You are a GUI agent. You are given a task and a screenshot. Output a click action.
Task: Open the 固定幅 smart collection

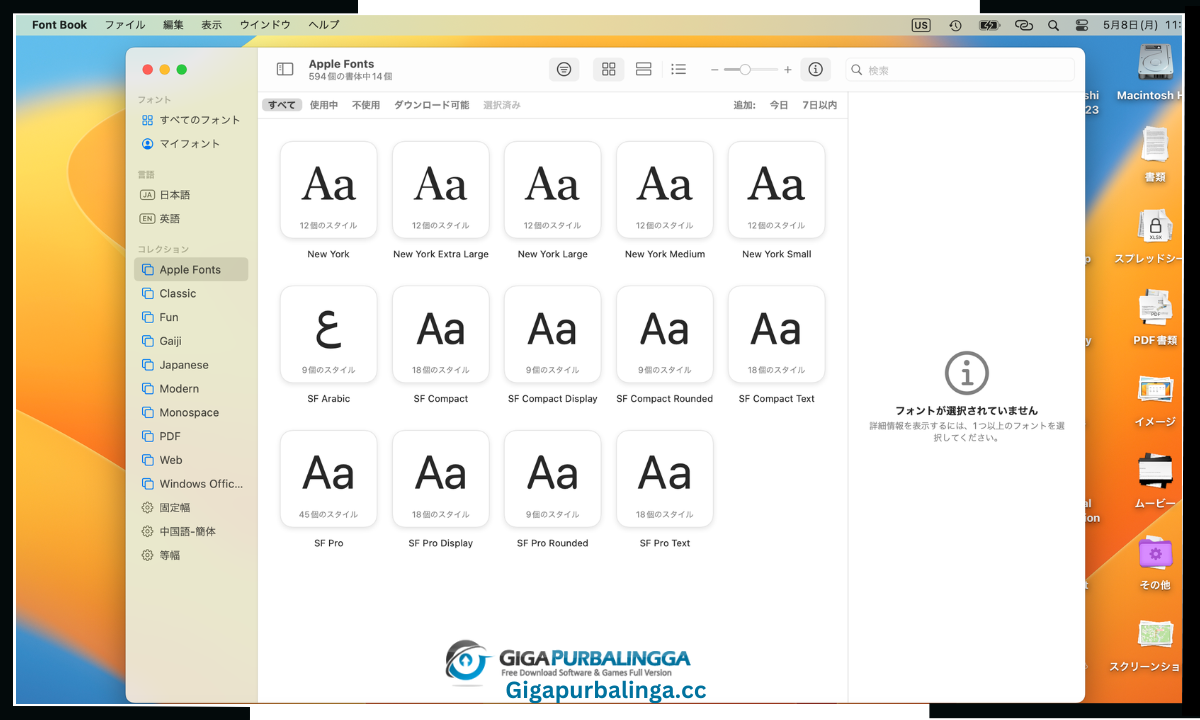pos(191,508)
